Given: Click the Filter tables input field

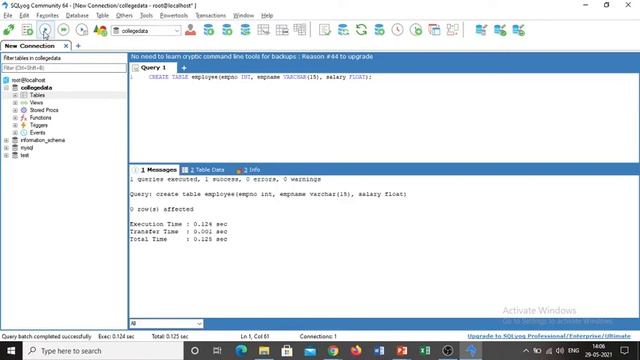Looking at the screenshot, I should tap(64, 68).
